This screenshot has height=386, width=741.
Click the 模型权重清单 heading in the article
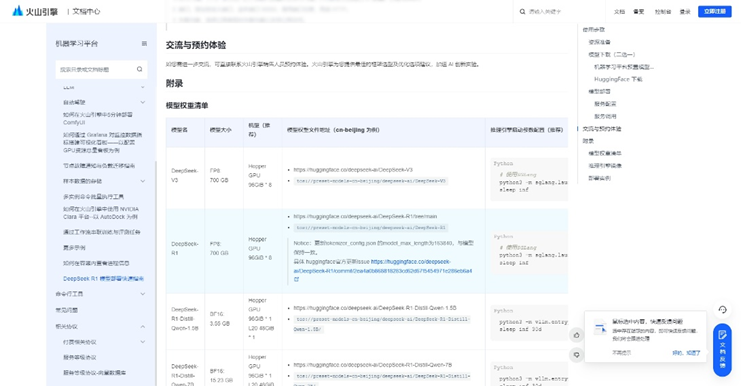[187, 105]
